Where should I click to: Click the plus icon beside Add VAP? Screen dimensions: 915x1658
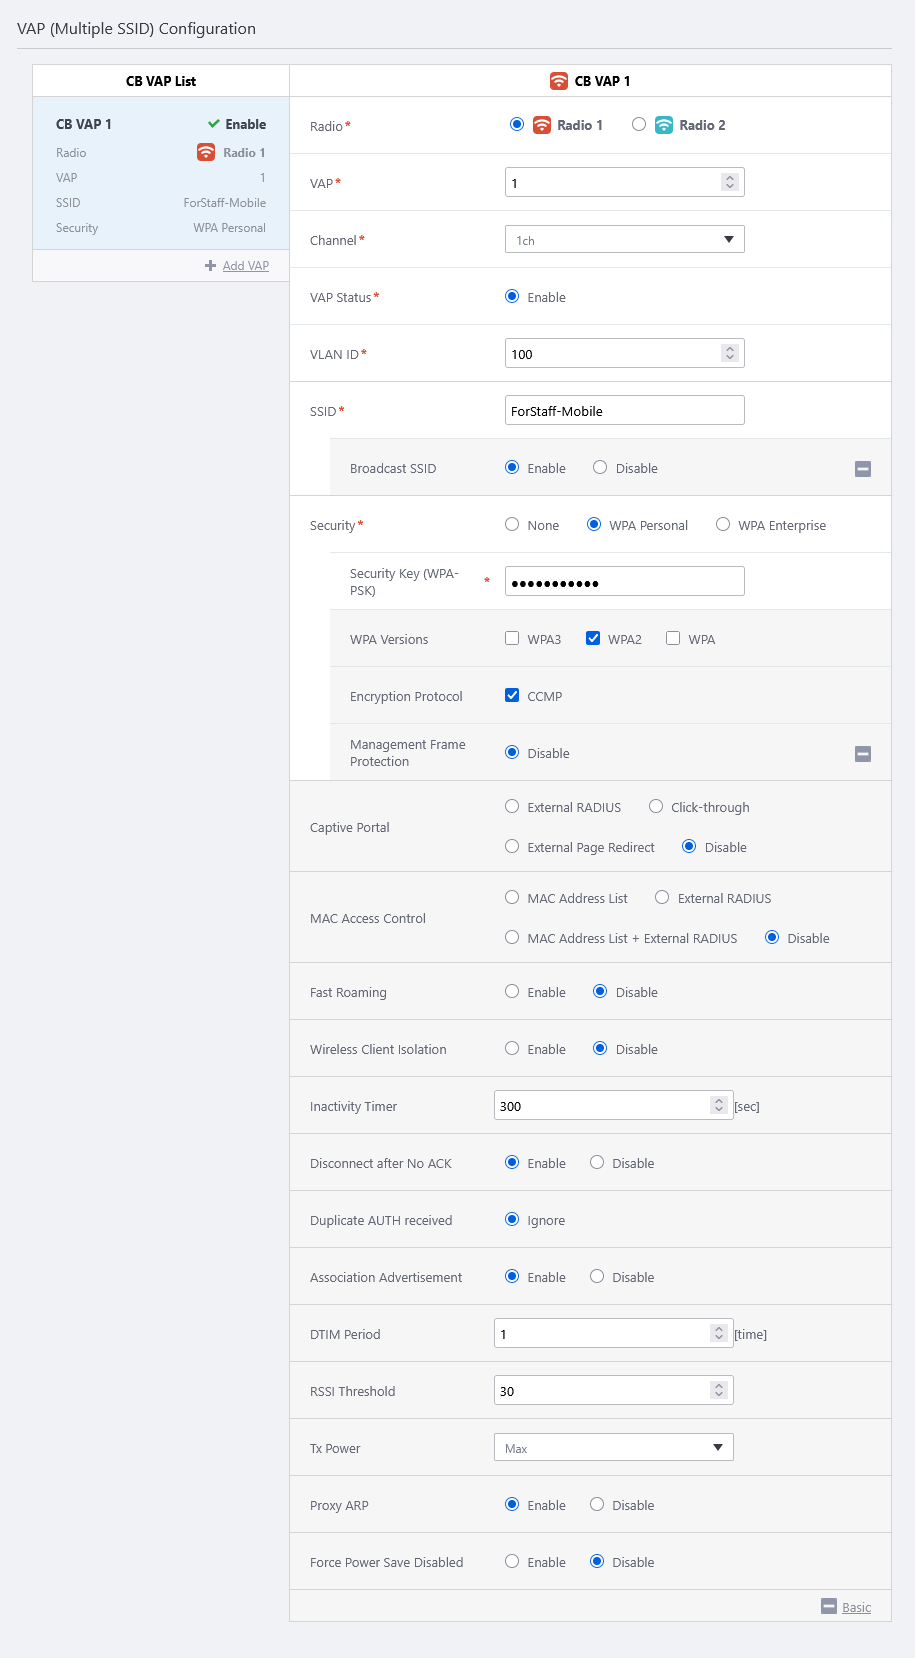click(210, 266)
